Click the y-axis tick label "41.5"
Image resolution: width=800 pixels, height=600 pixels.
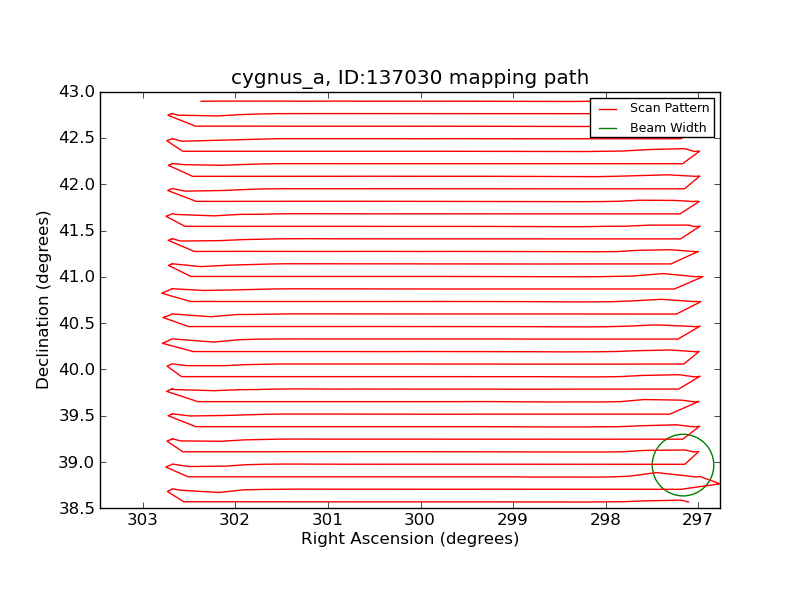click(x=77, y=231)
